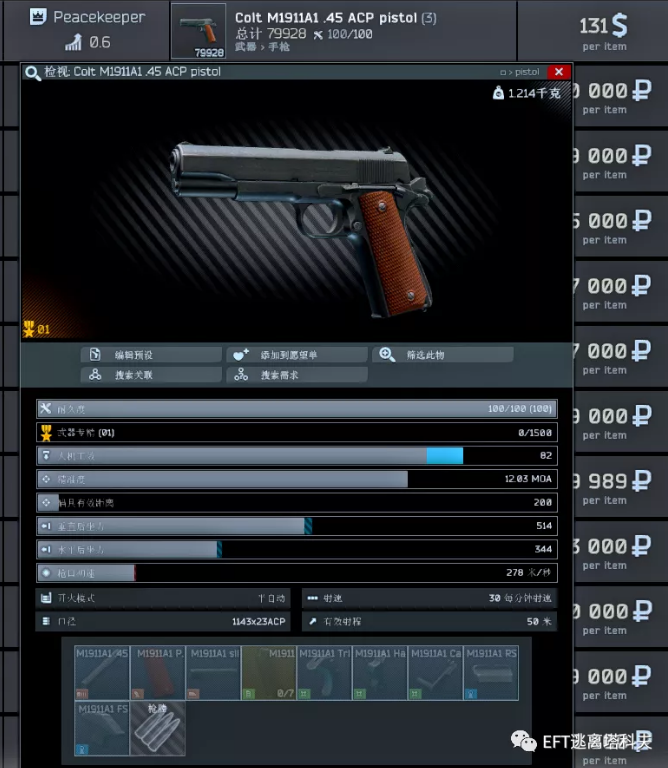Image resolution: width=668 pixels, height=768 pixels.
Task: Click the weight icon beside 1.214千克
Action: click(498, 93)
